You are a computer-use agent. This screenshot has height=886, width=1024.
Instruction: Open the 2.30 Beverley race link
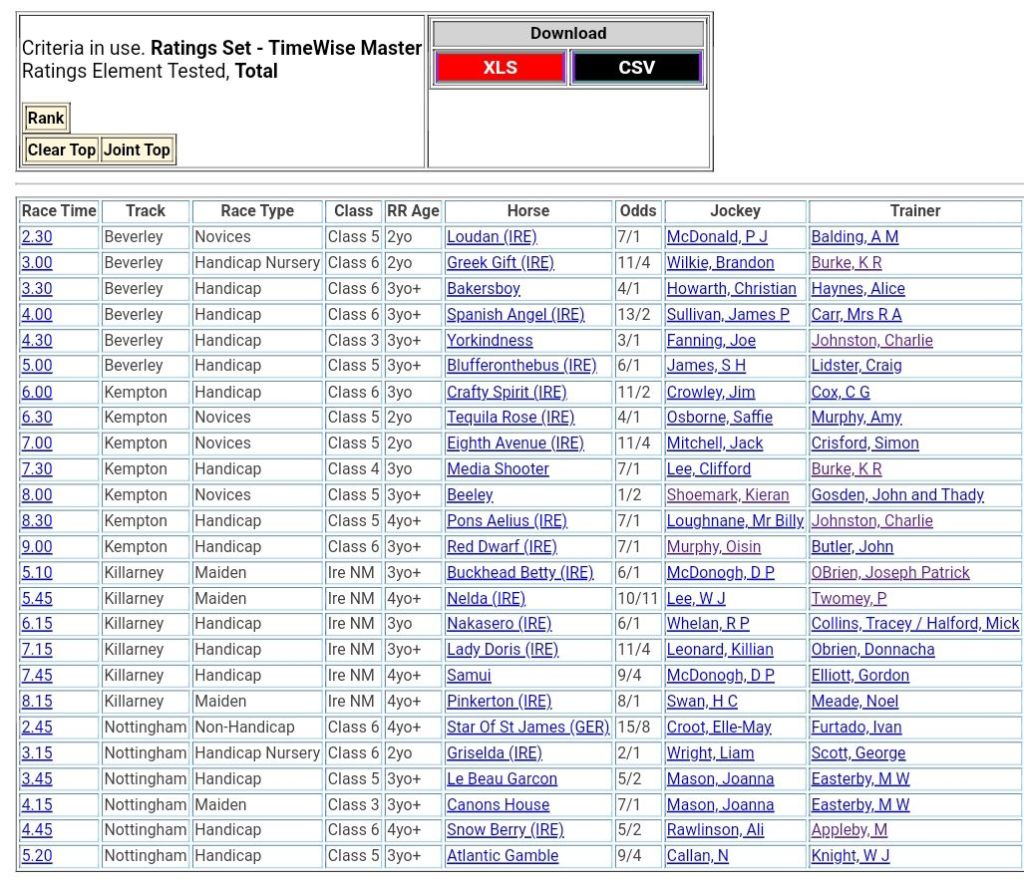point(37,237)
